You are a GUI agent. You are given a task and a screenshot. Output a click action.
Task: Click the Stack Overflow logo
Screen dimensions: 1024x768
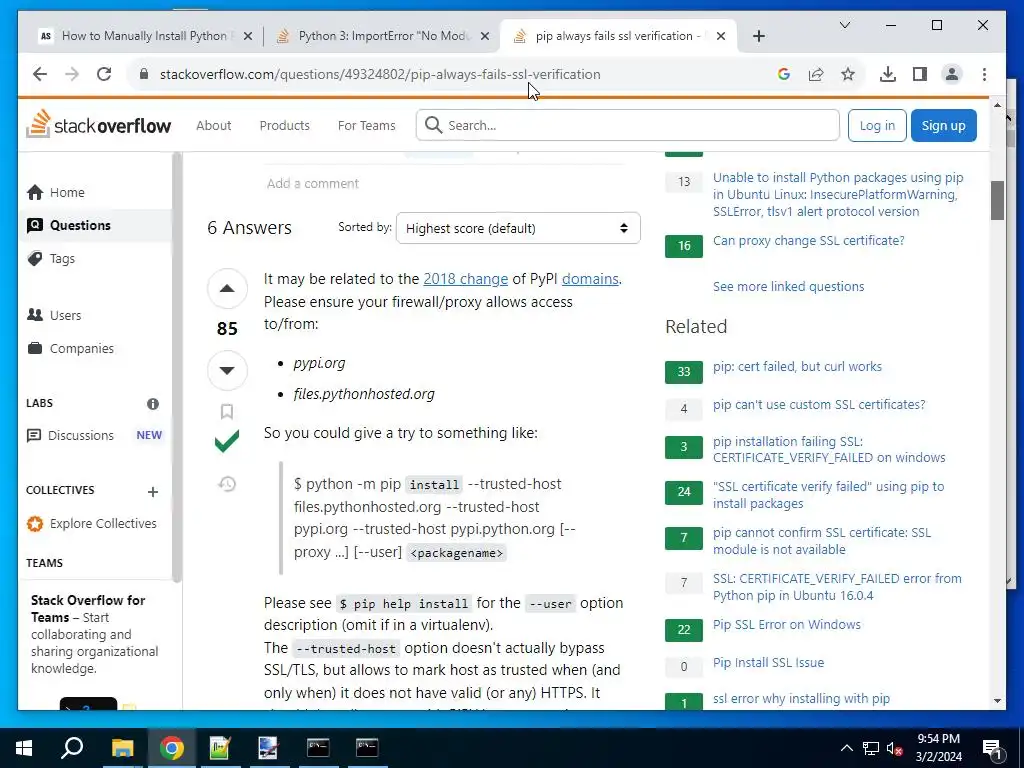(99, 125)
